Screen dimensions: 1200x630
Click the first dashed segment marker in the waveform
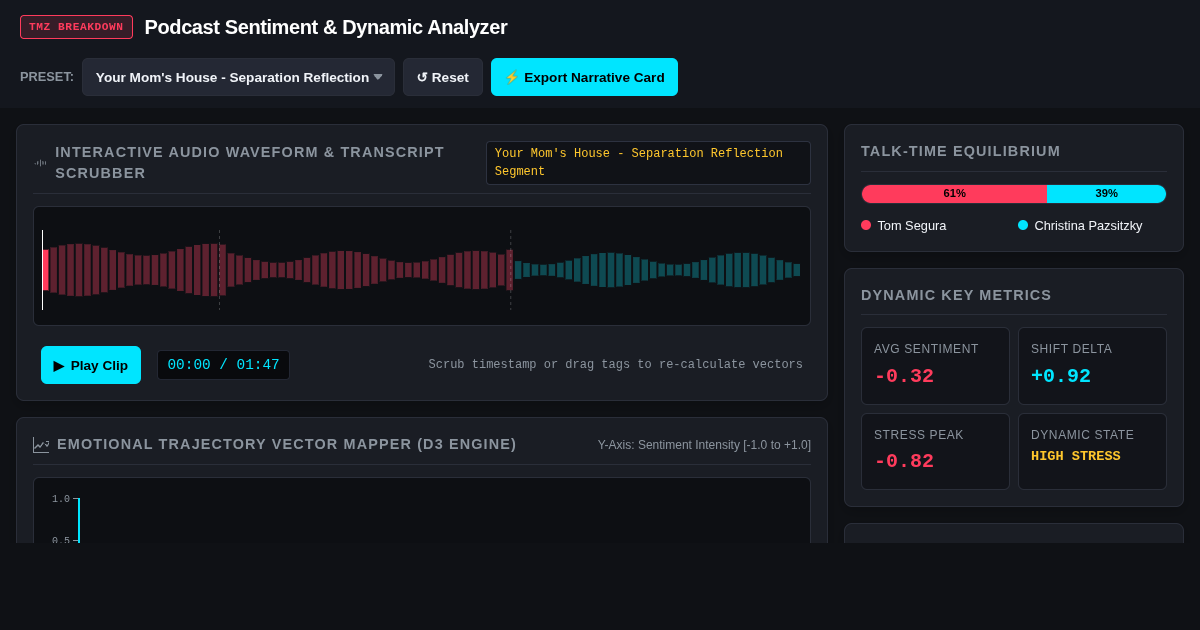pyautogui.click(x=219, y=270)
